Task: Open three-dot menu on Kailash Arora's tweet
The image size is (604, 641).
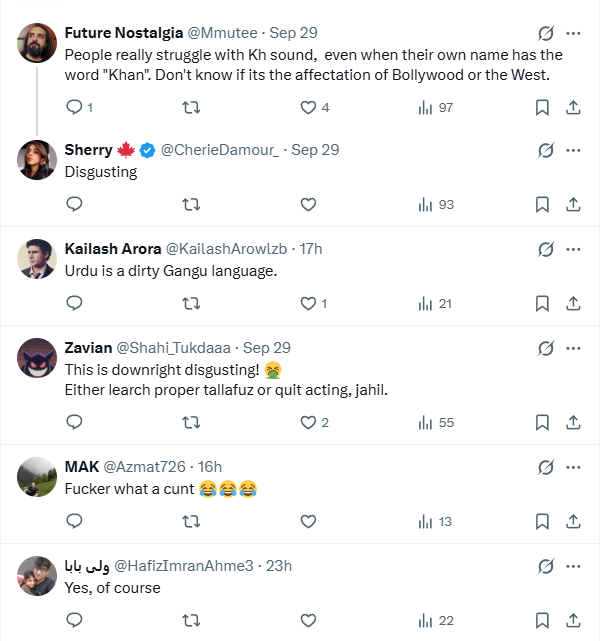Action: coord(573,249)
